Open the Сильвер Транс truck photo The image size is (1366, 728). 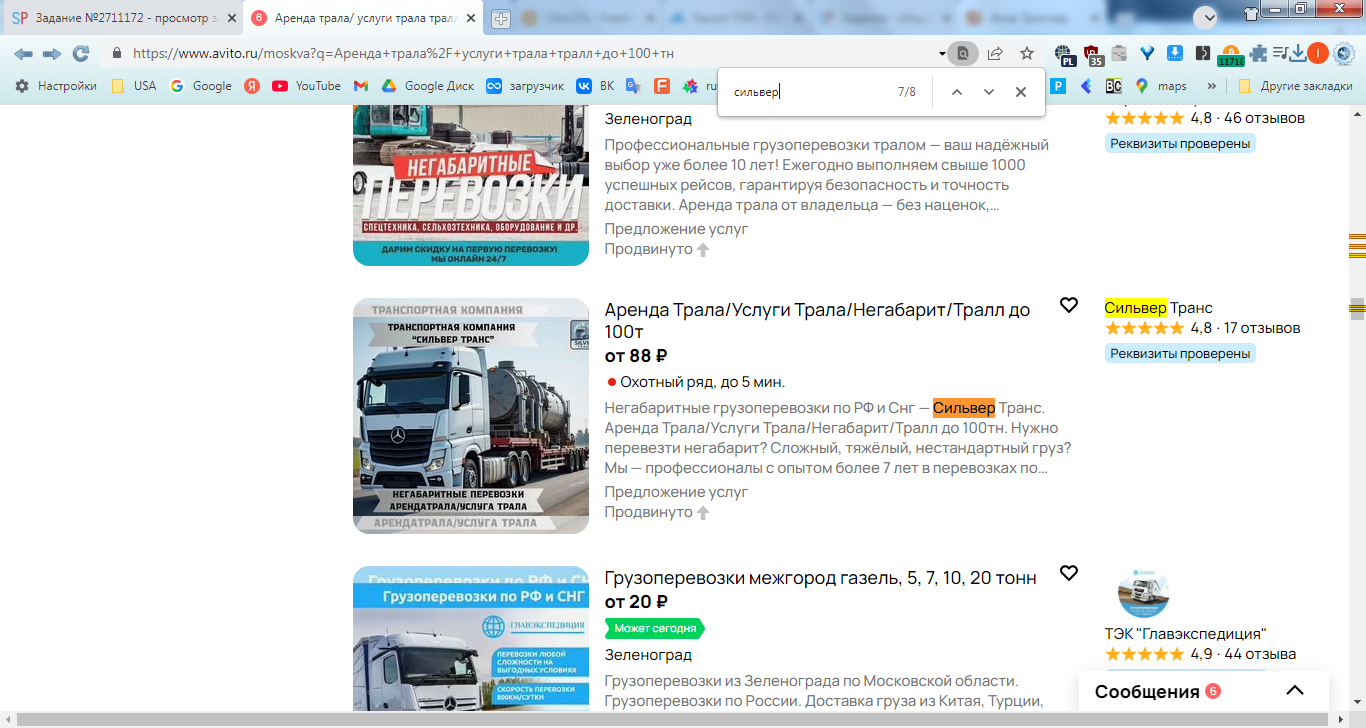[471, 416]
